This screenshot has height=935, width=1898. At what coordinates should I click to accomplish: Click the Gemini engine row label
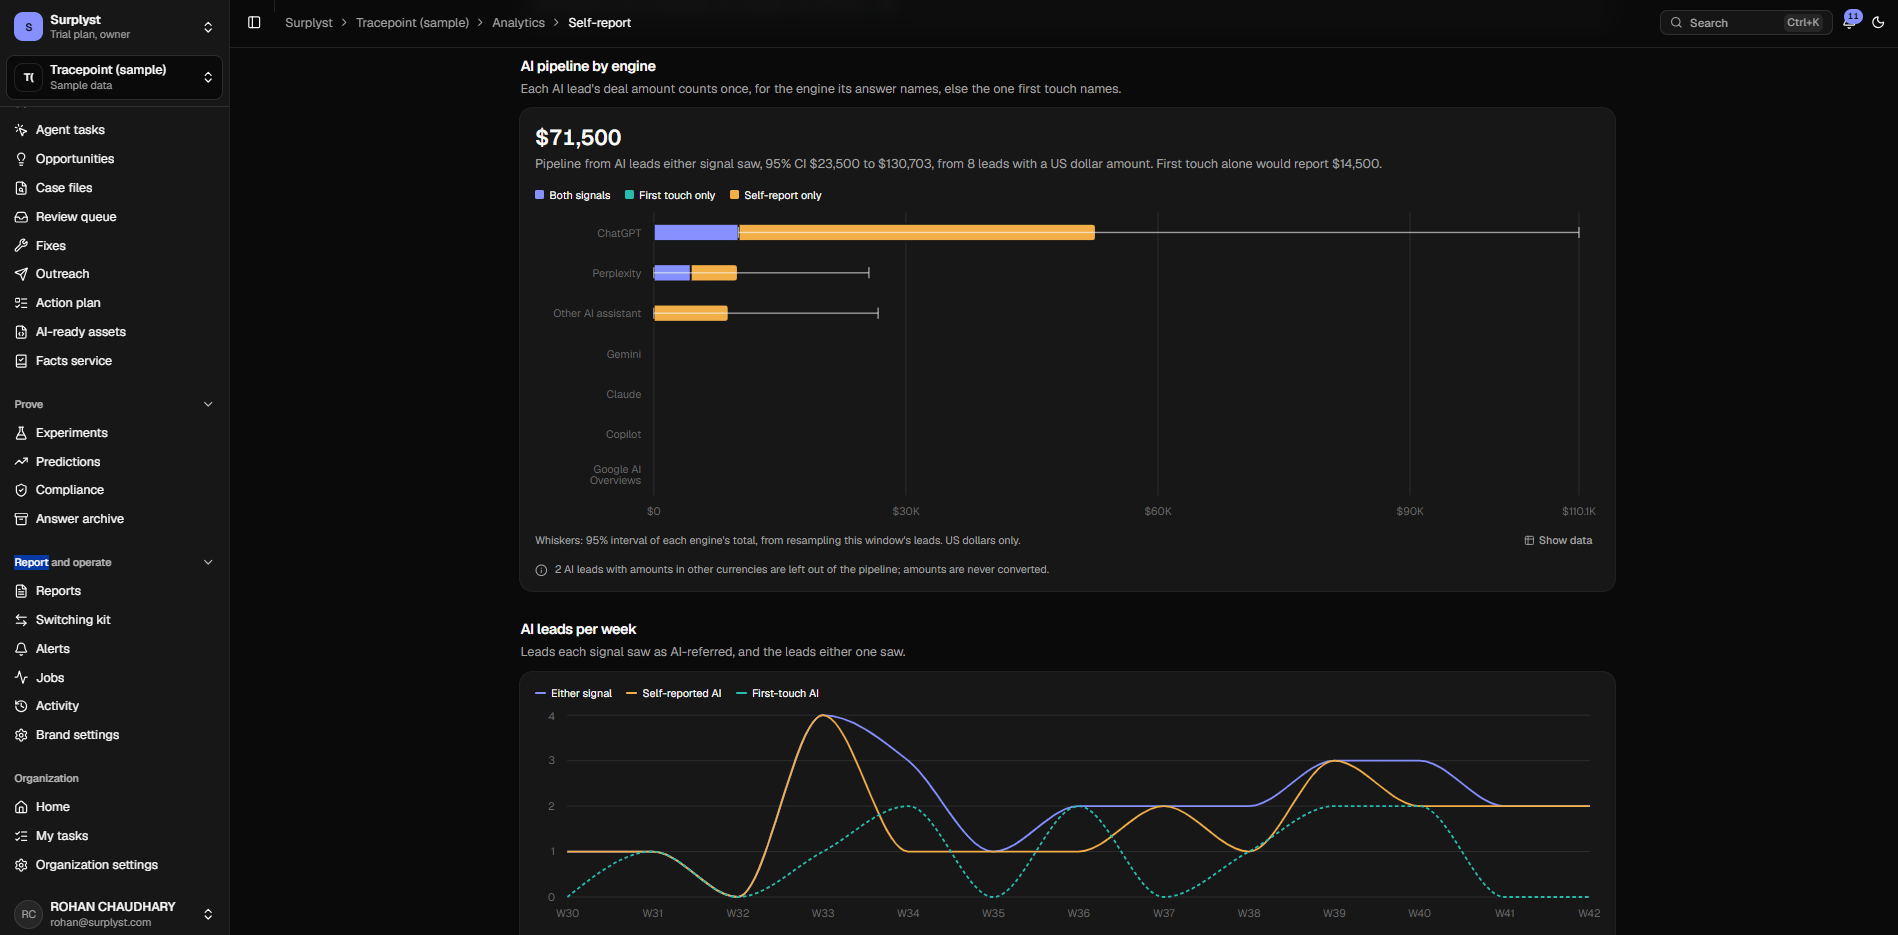(623, 355)
